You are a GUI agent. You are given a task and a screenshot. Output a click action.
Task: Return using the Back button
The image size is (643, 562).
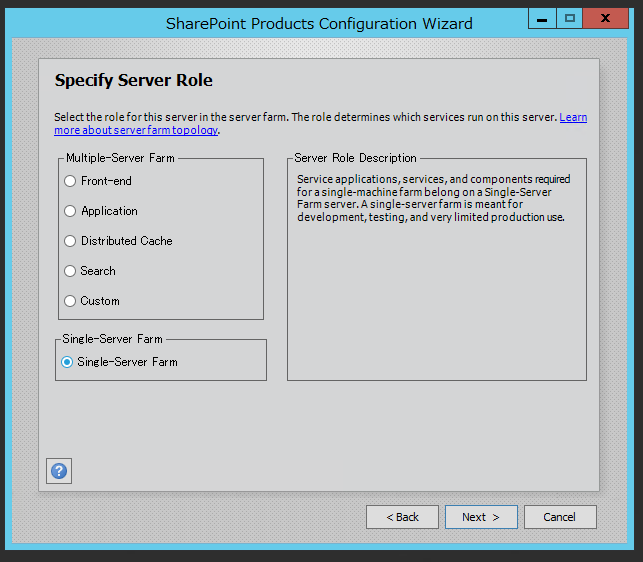[402, 517]
